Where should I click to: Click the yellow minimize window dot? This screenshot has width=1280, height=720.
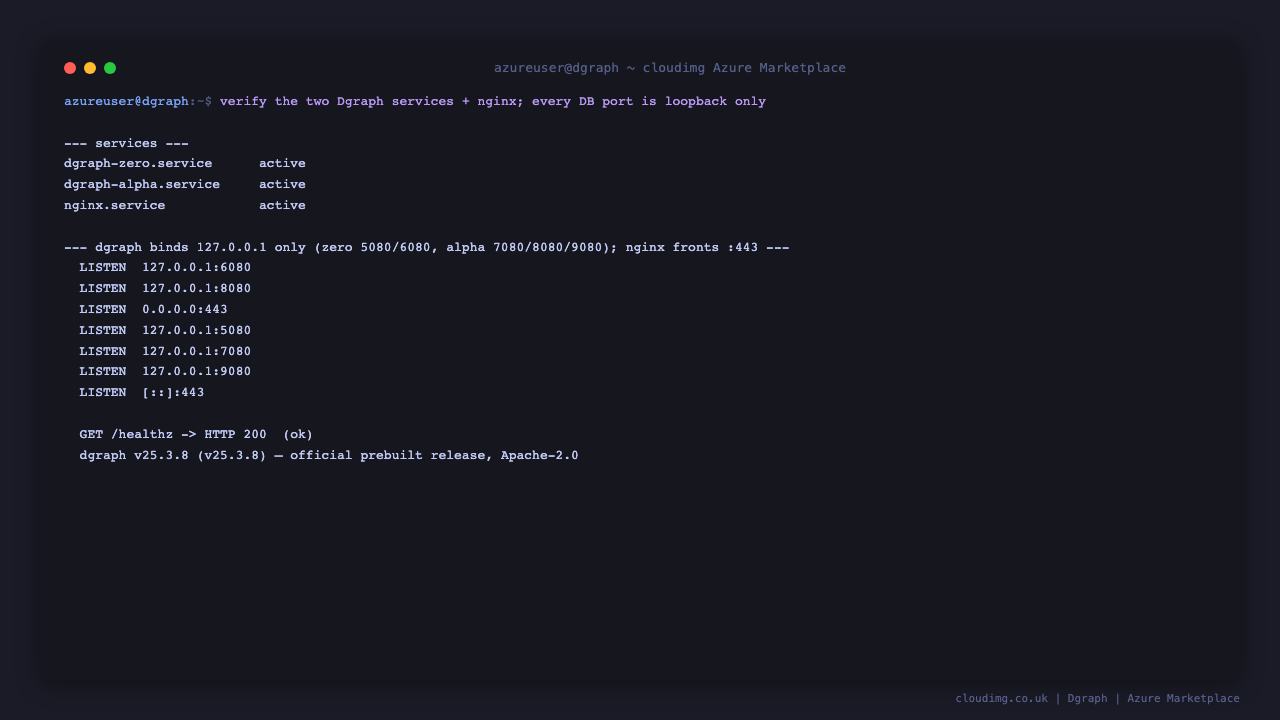coord(90,68)
